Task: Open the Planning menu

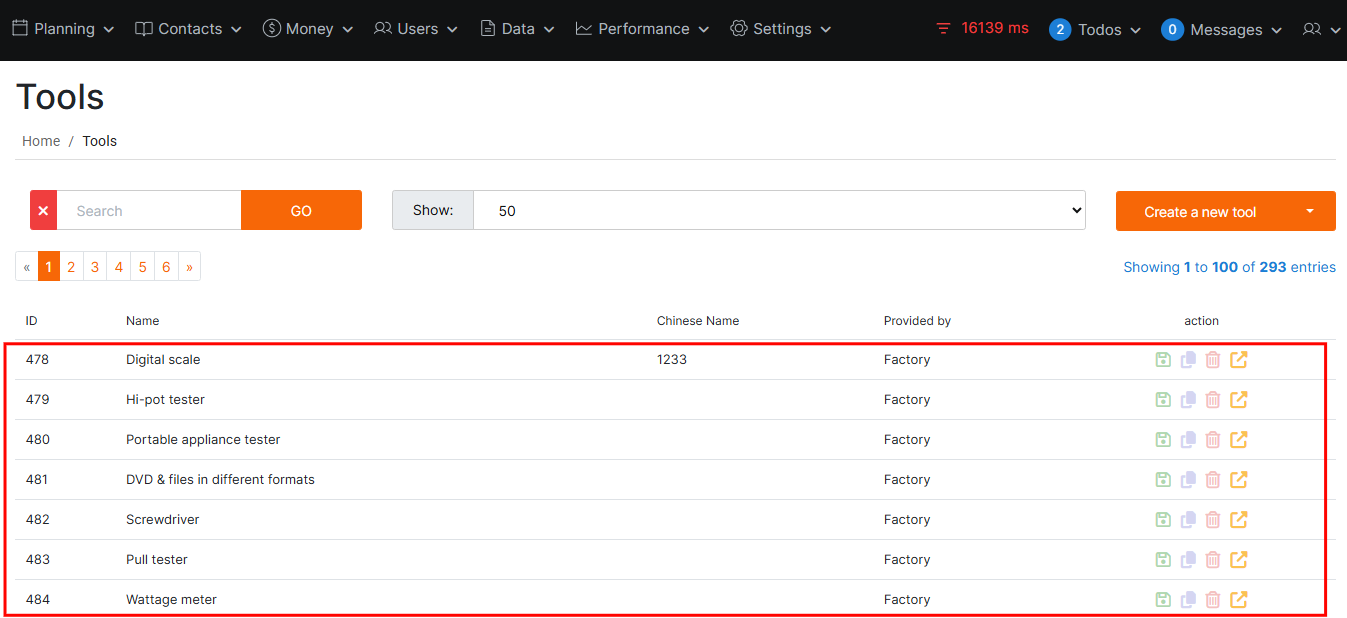Action: point(63,29)
